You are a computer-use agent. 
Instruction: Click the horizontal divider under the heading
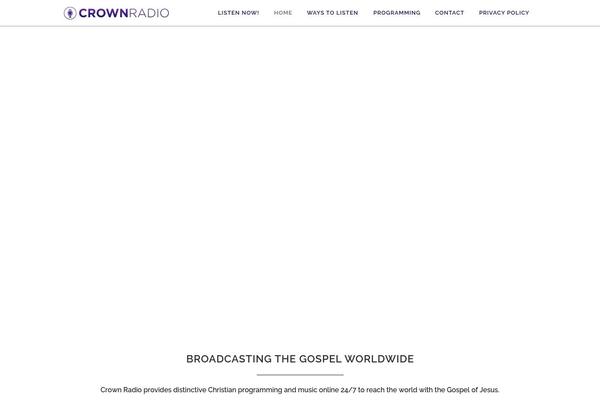coord(300,374)
